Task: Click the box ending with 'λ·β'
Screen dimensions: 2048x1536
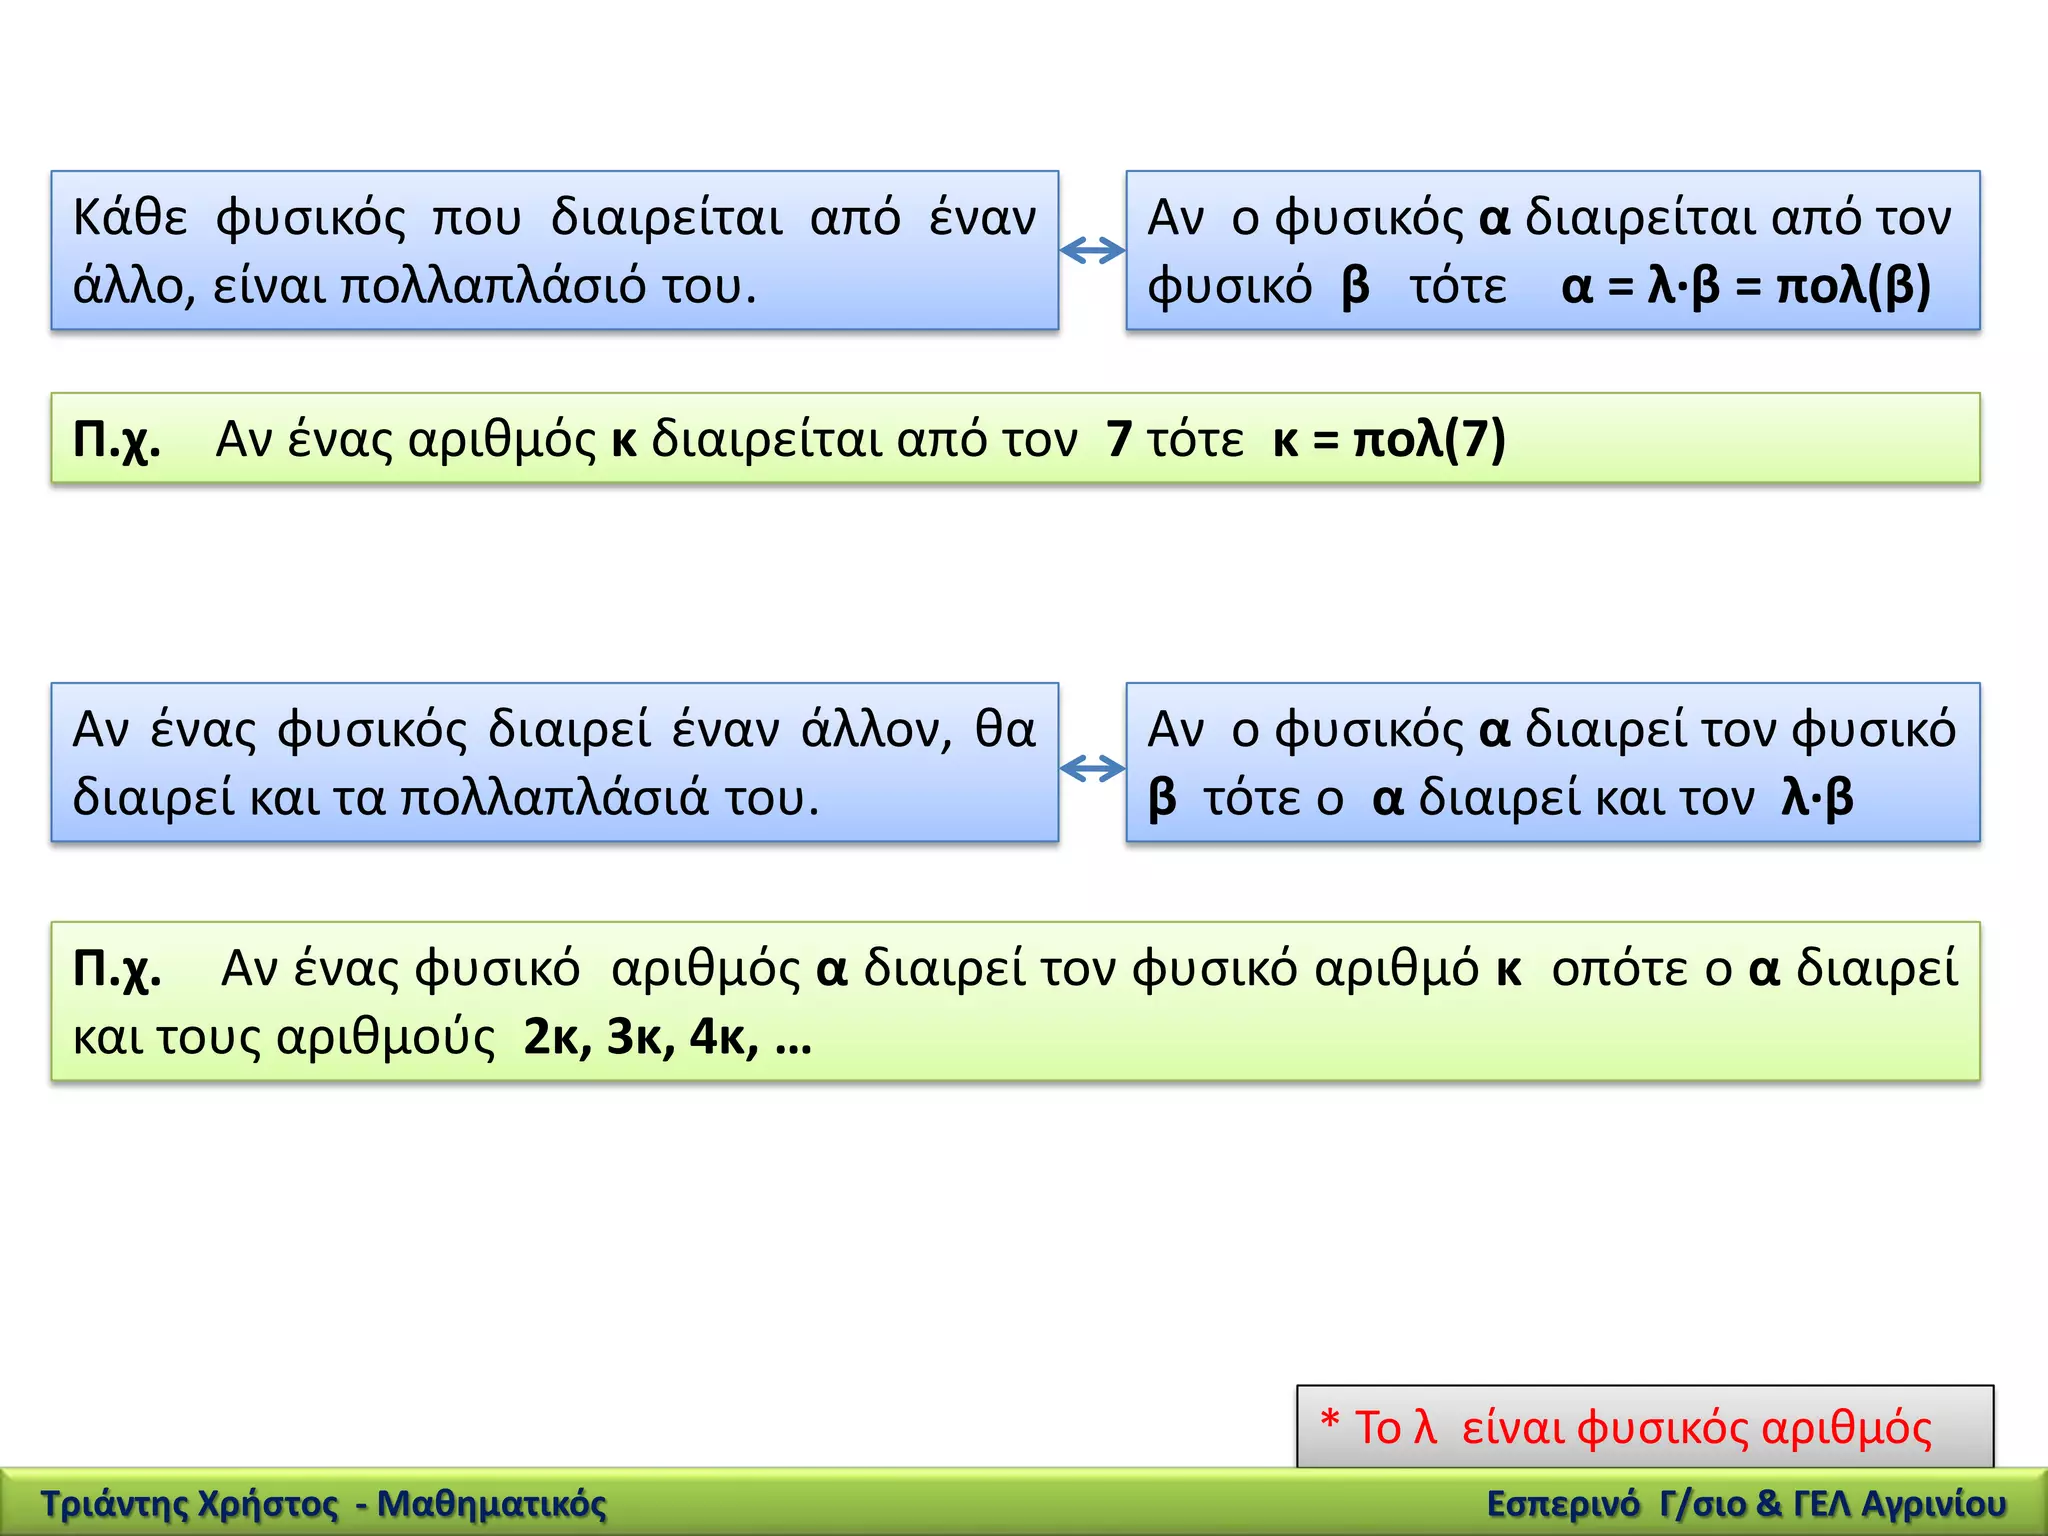Action: (1552, 762)
